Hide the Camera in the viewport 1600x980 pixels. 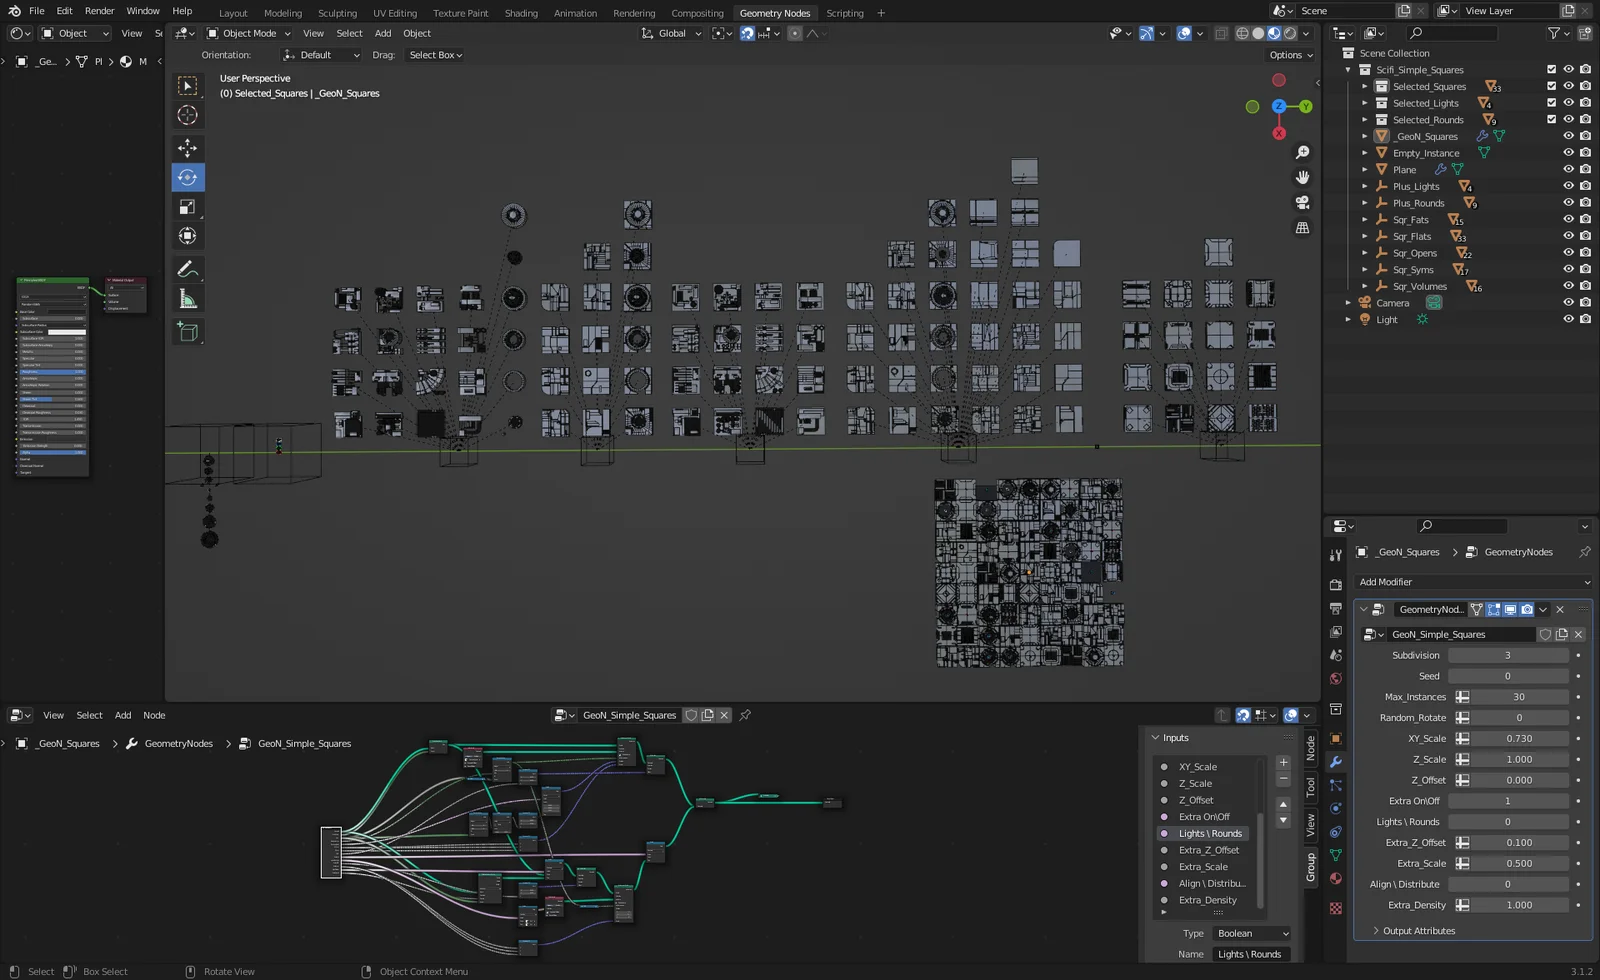click(x=1568, y=302)
